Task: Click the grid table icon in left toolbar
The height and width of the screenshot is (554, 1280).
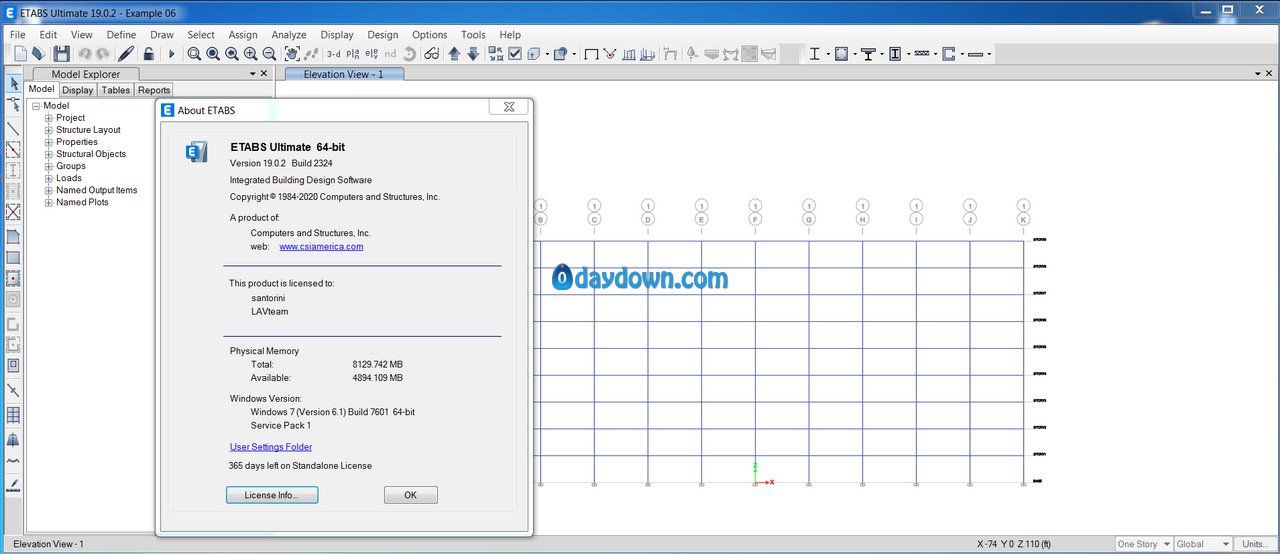Action: pyautogui.click(x=13, y=415)
